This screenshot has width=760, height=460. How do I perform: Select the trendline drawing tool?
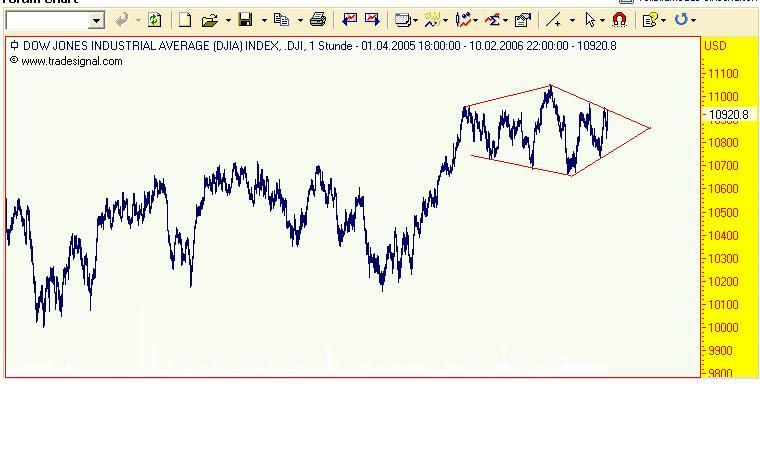[553, 20]
